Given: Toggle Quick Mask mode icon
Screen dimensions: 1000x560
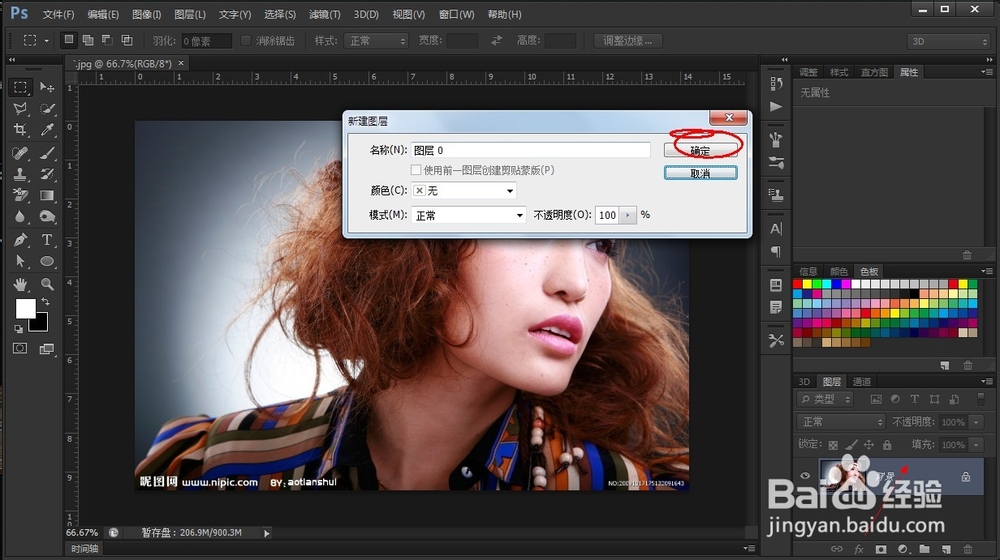Looking at the screenshot, I should tap(20, 348).
